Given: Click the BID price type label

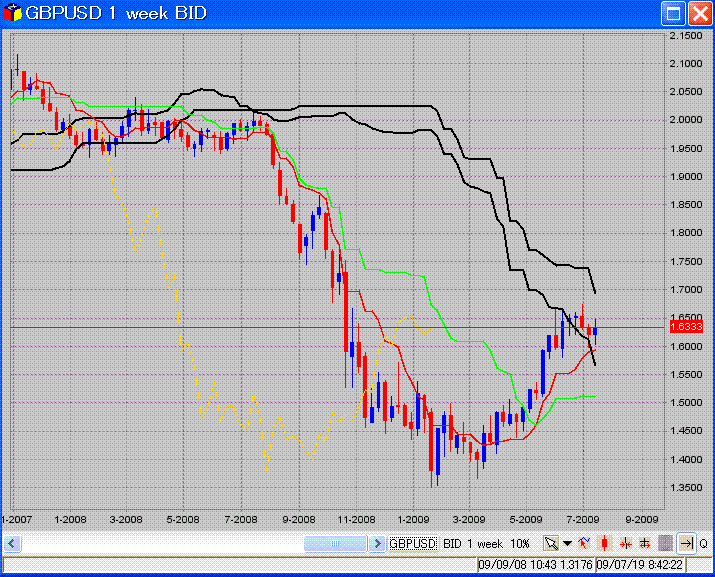Looking at the screenshot, I should pyautogui.click(x=452, y=544).
